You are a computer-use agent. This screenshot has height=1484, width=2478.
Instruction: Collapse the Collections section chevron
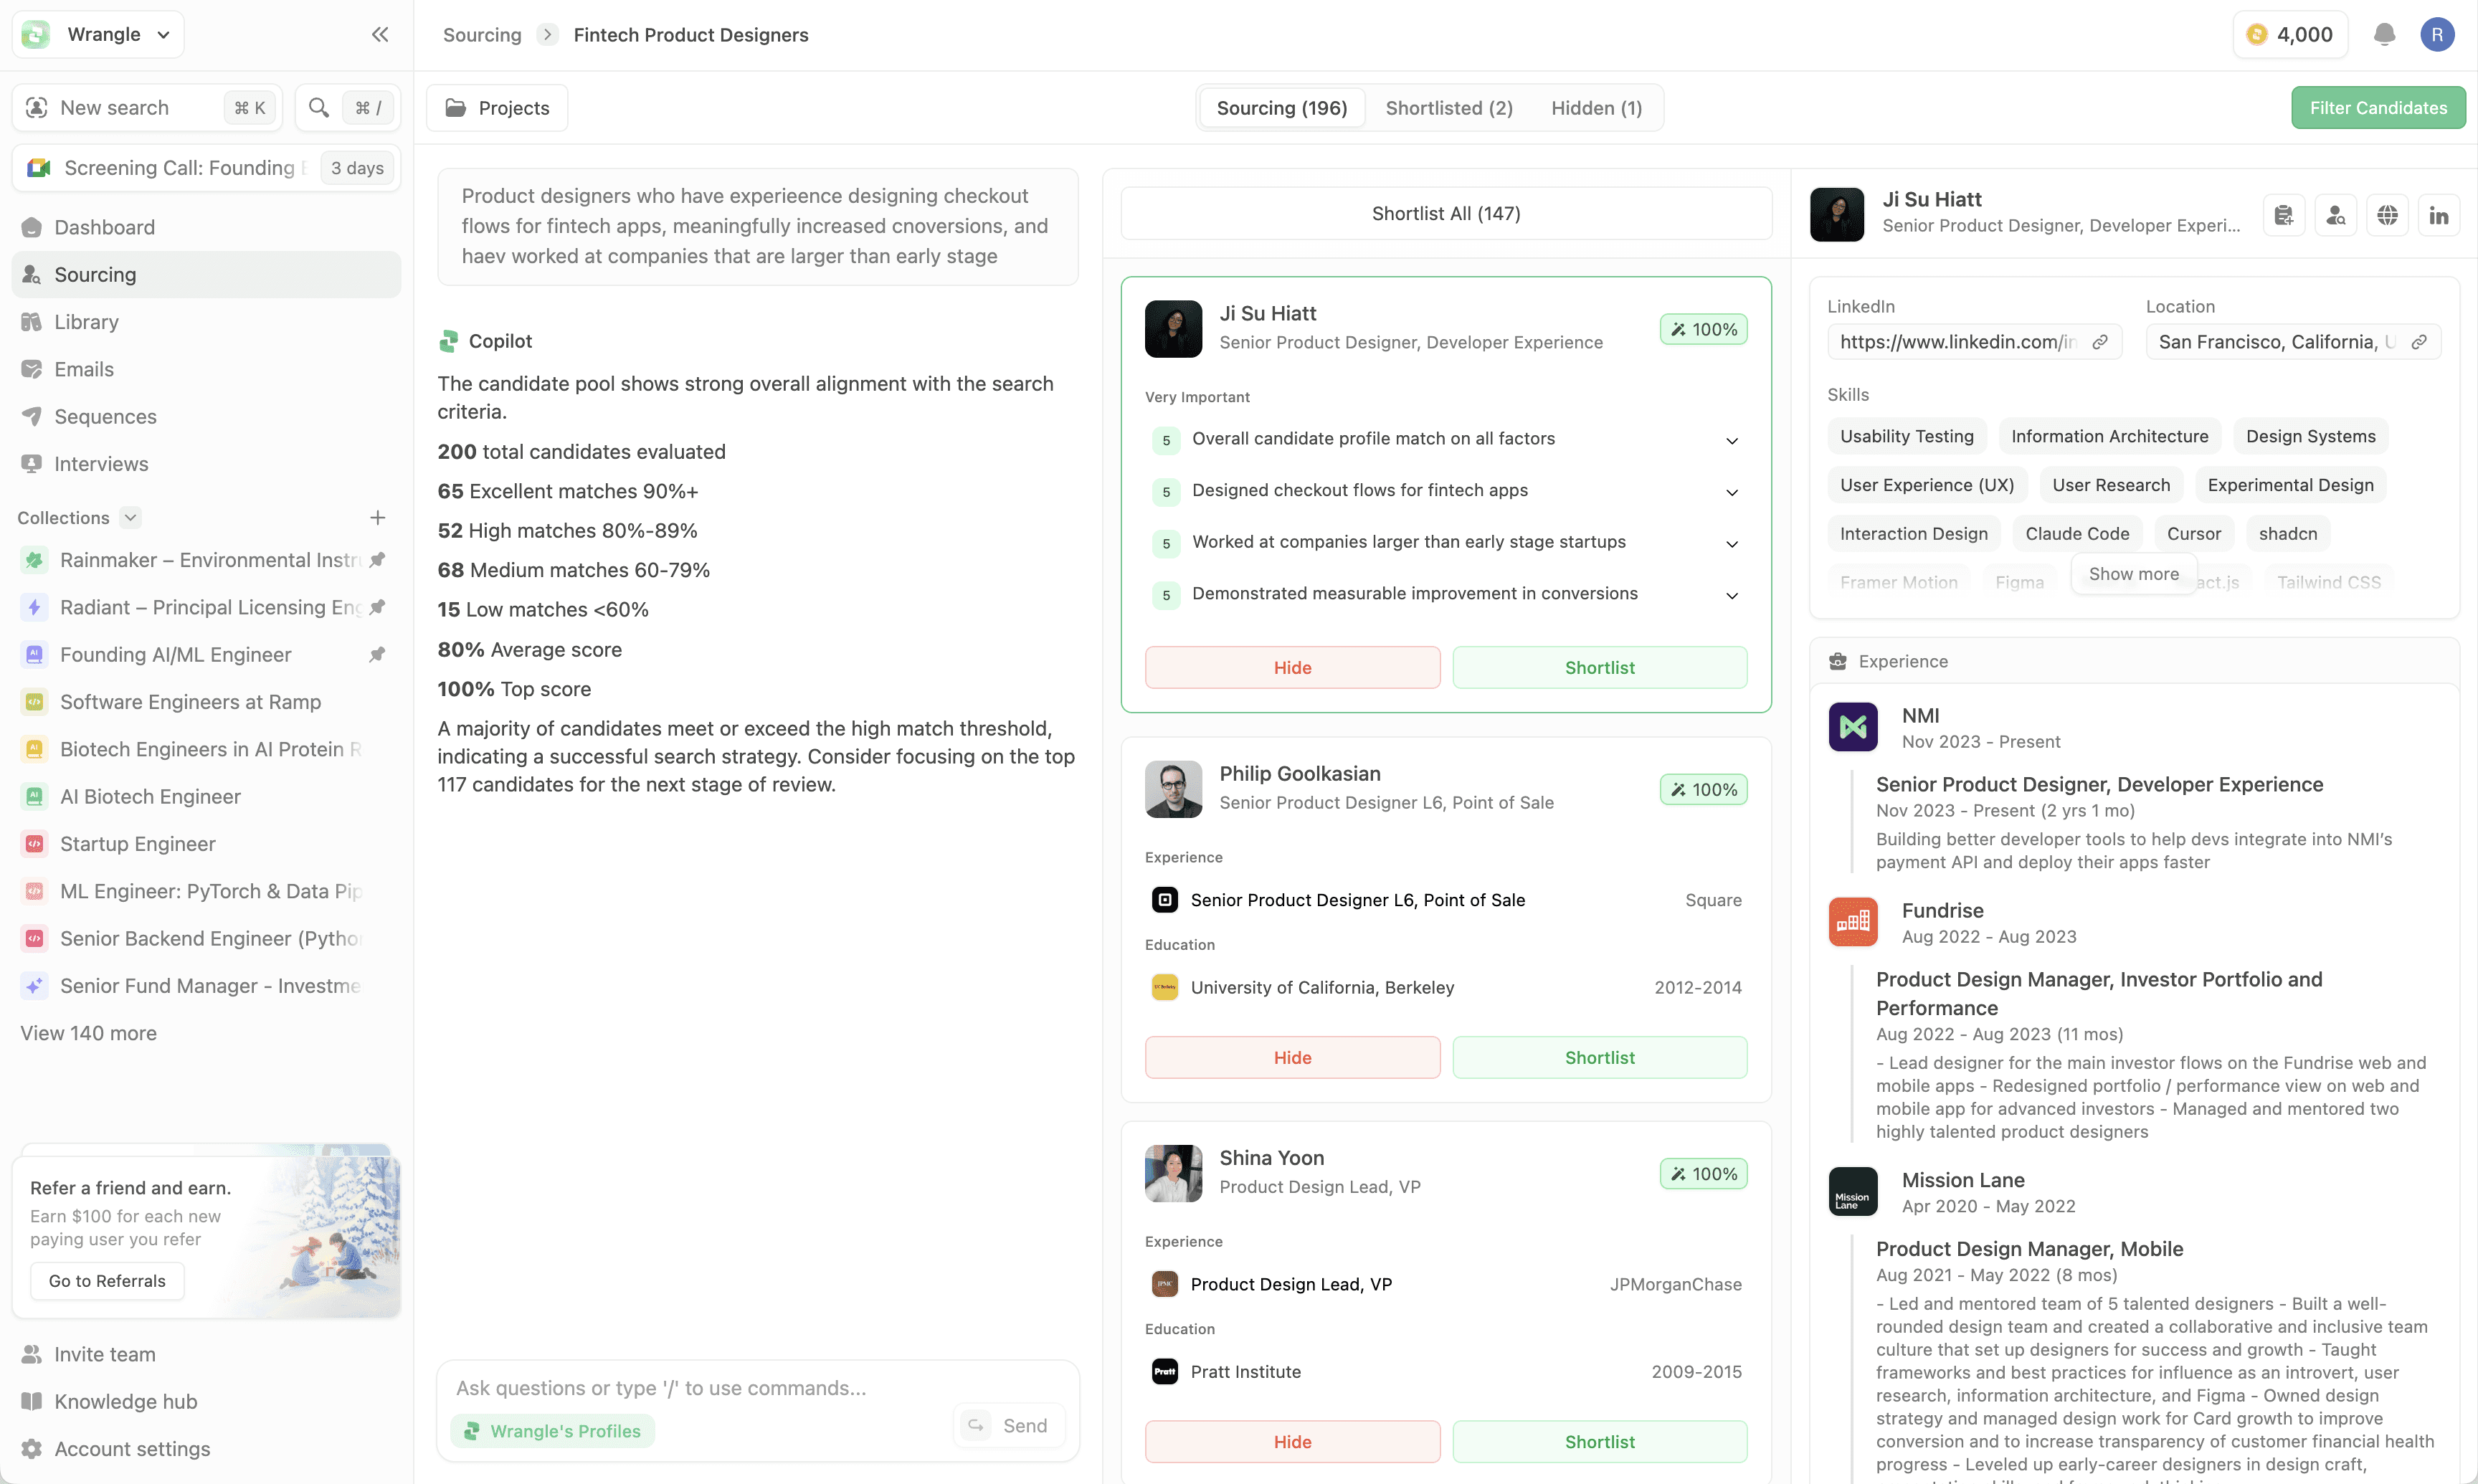pyautogui.click(x=130, y=518)
